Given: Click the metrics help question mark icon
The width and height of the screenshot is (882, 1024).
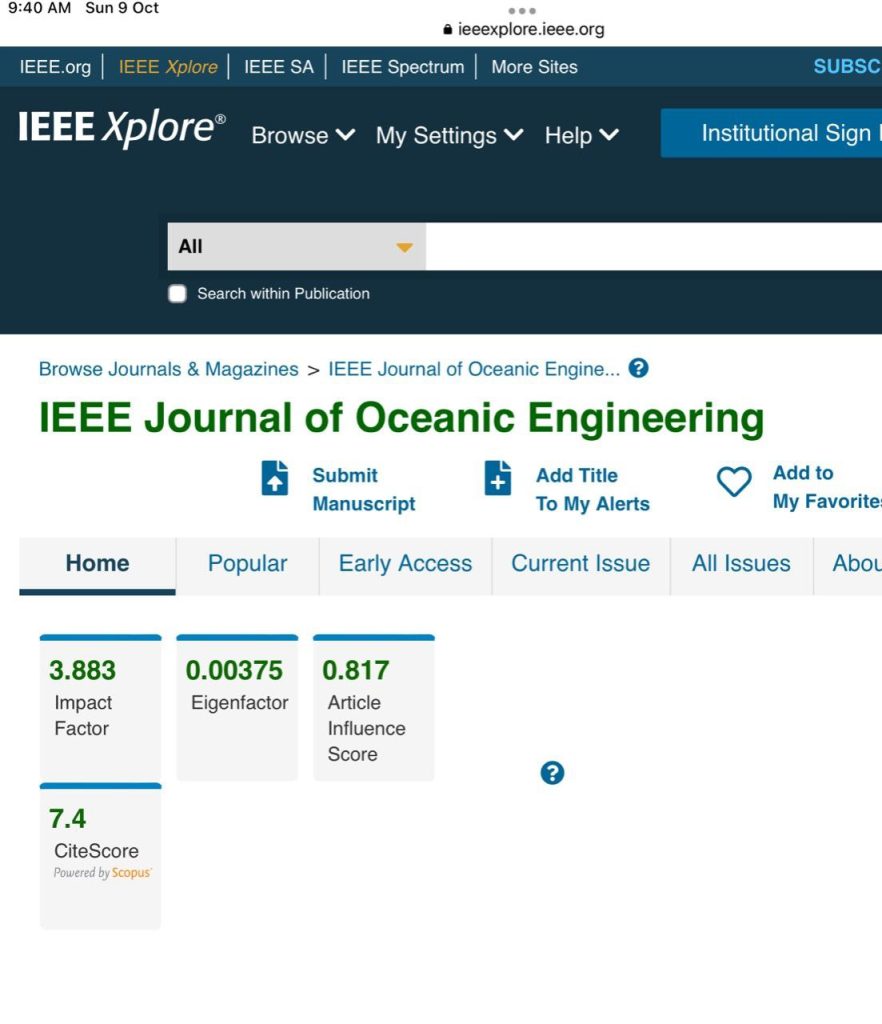Looking at the screenshot, I should 552,773.
